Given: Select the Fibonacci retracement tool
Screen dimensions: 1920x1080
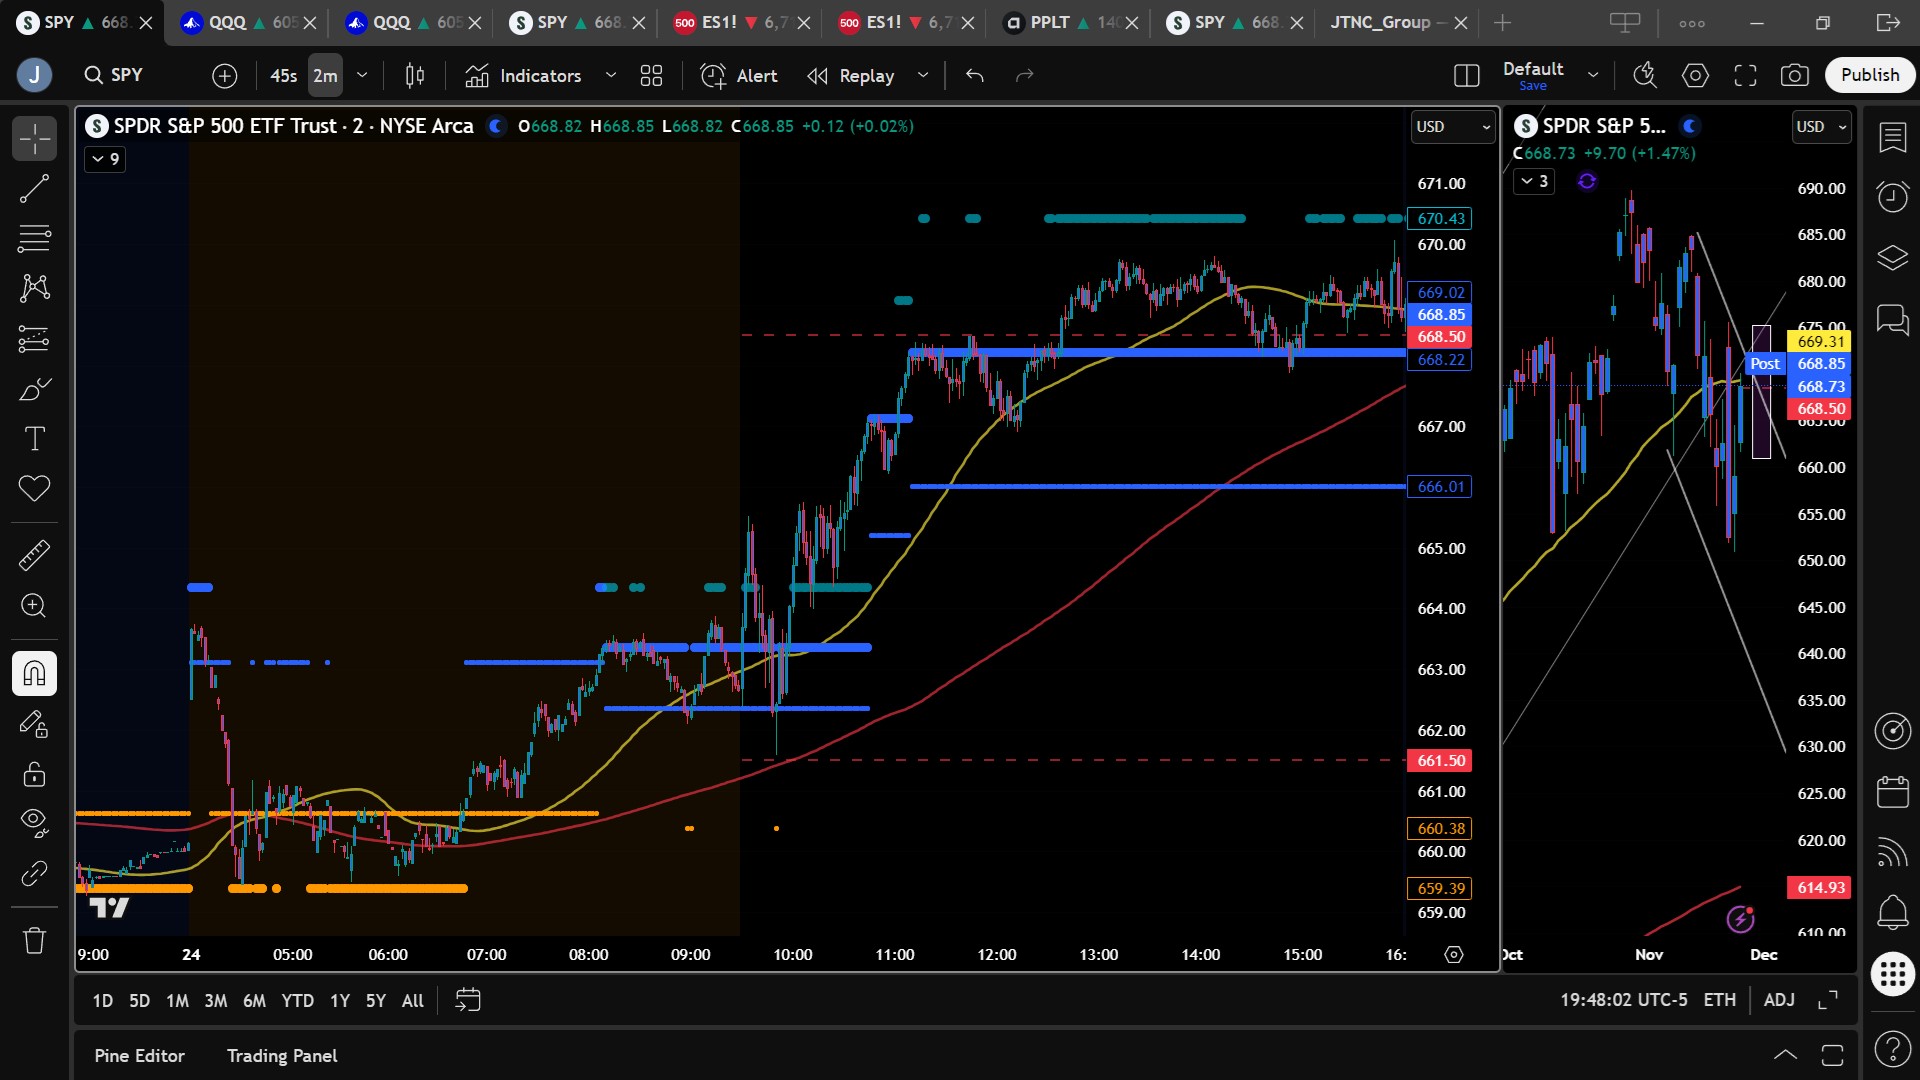Looking at the screenshot, I should pyautogui.click(x=34, y=239).
